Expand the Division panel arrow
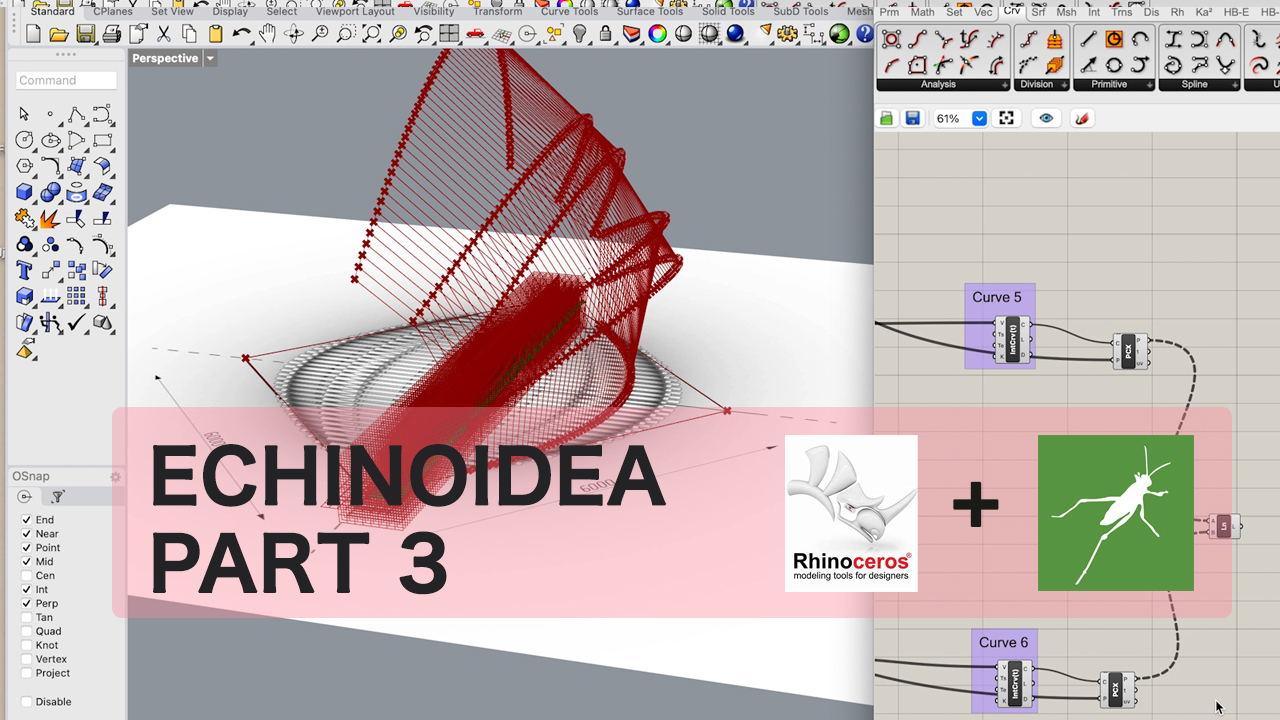1280x720 pixels. 1064,85
